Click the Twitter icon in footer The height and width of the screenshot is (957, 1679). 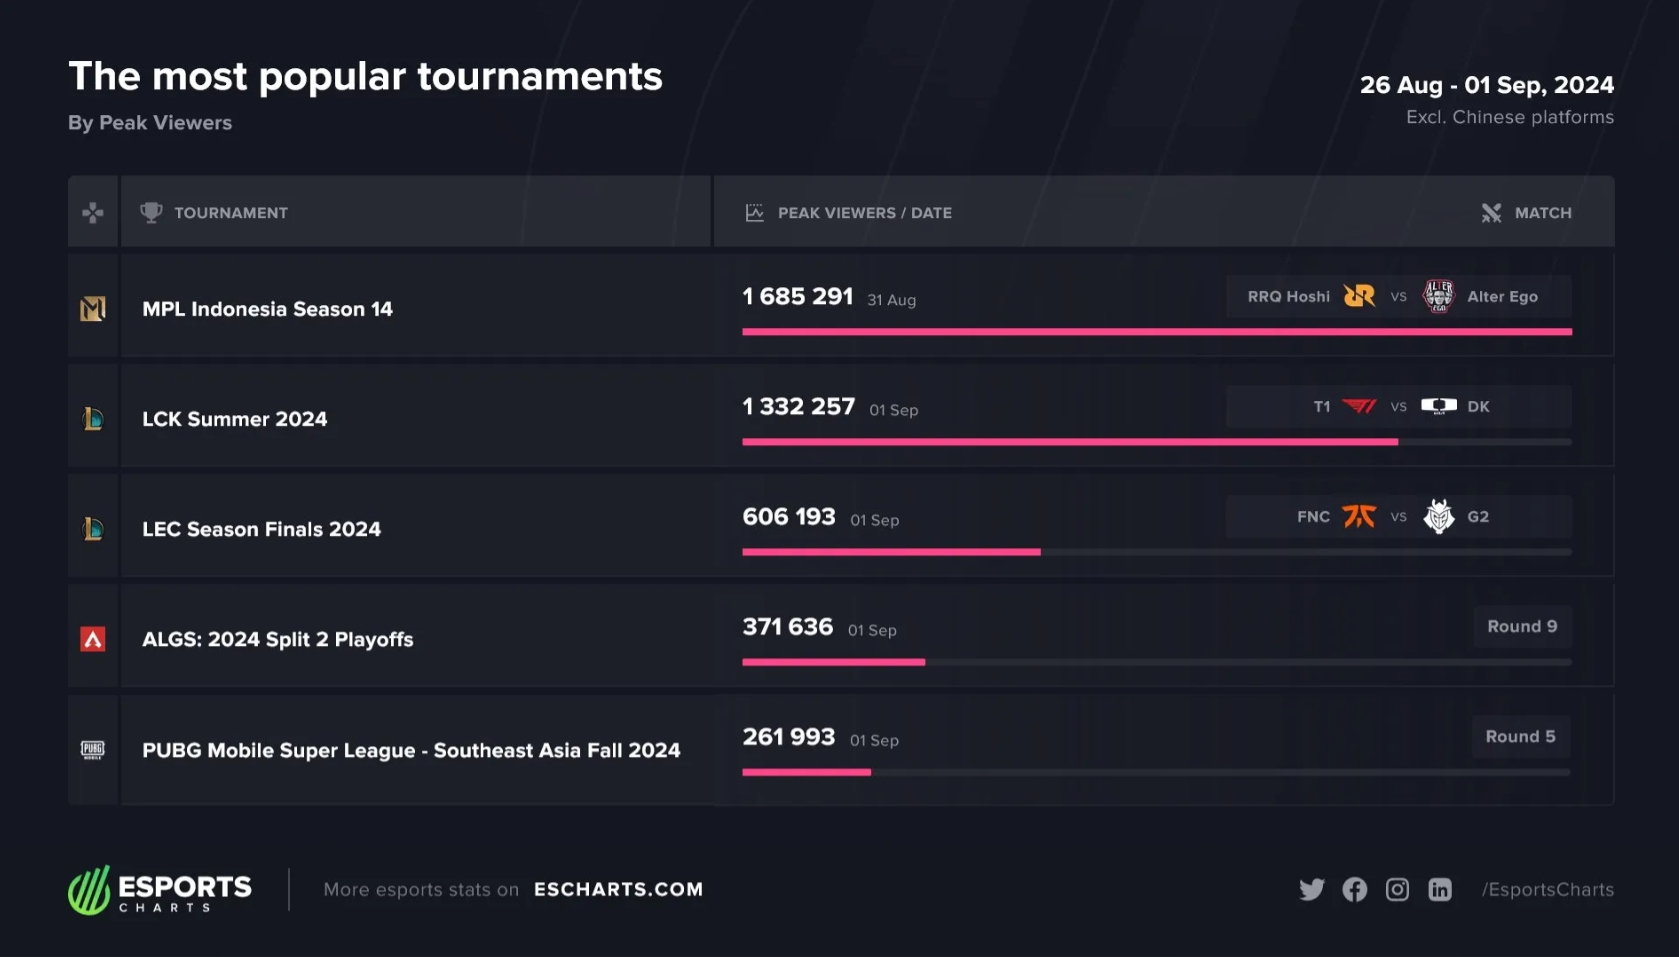click(1311, 889)
